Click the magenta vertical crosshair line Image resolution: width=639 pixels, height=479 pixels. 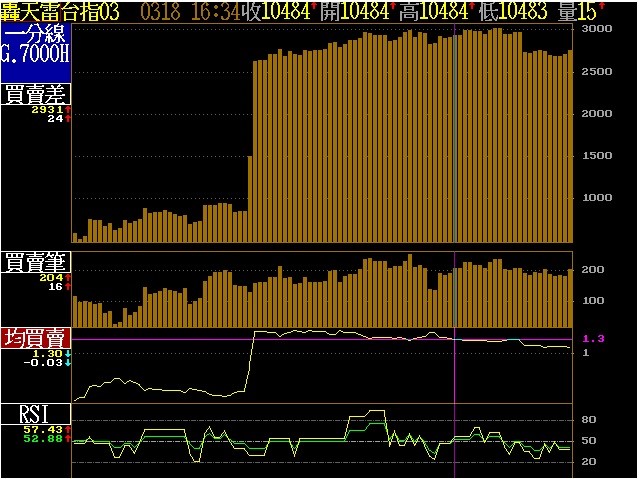coord(455,200)
